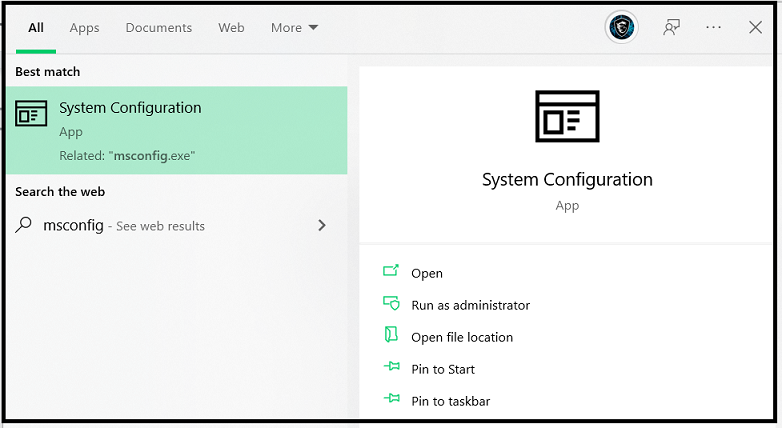Viewport: 782px width, 428px height.
Task: Open the three-dots options menu
Action: pos(713,27)
